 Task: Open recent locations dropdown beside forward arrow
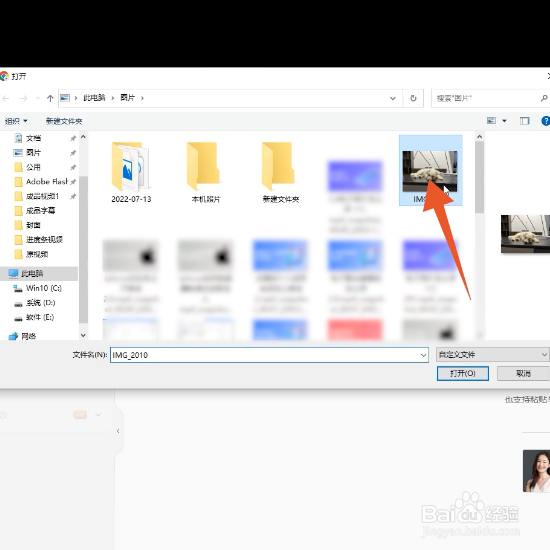click(x=38, y=98)
